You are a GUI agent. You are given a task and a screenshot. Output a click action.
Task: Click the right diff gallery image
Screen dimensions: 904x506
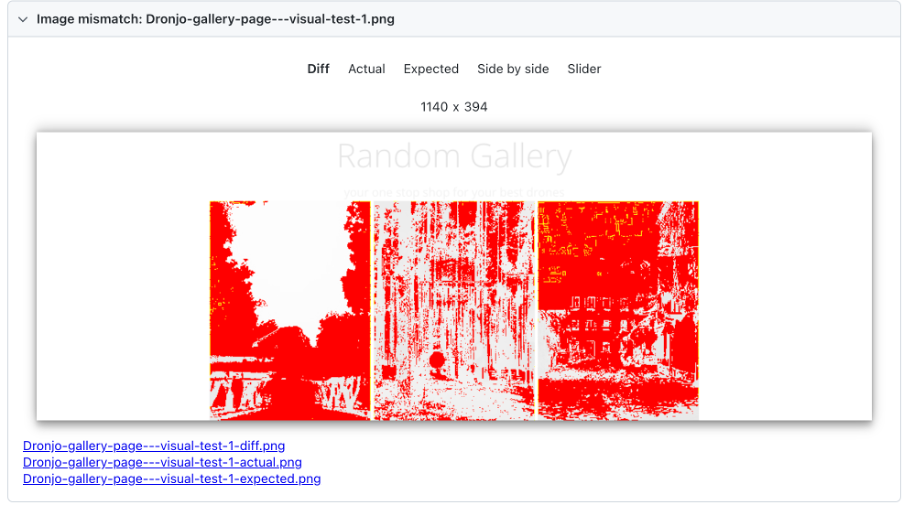pyautogui.click(x=618, y=310)
